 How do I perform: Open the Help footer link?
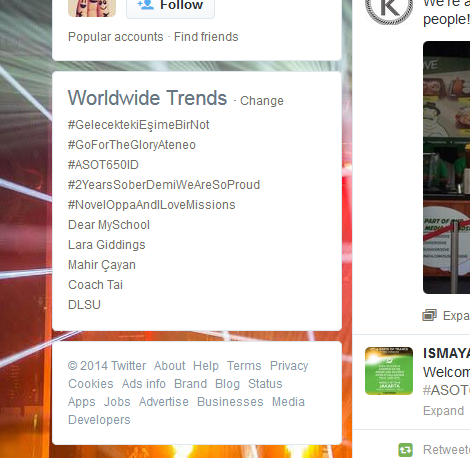(206, 366)
